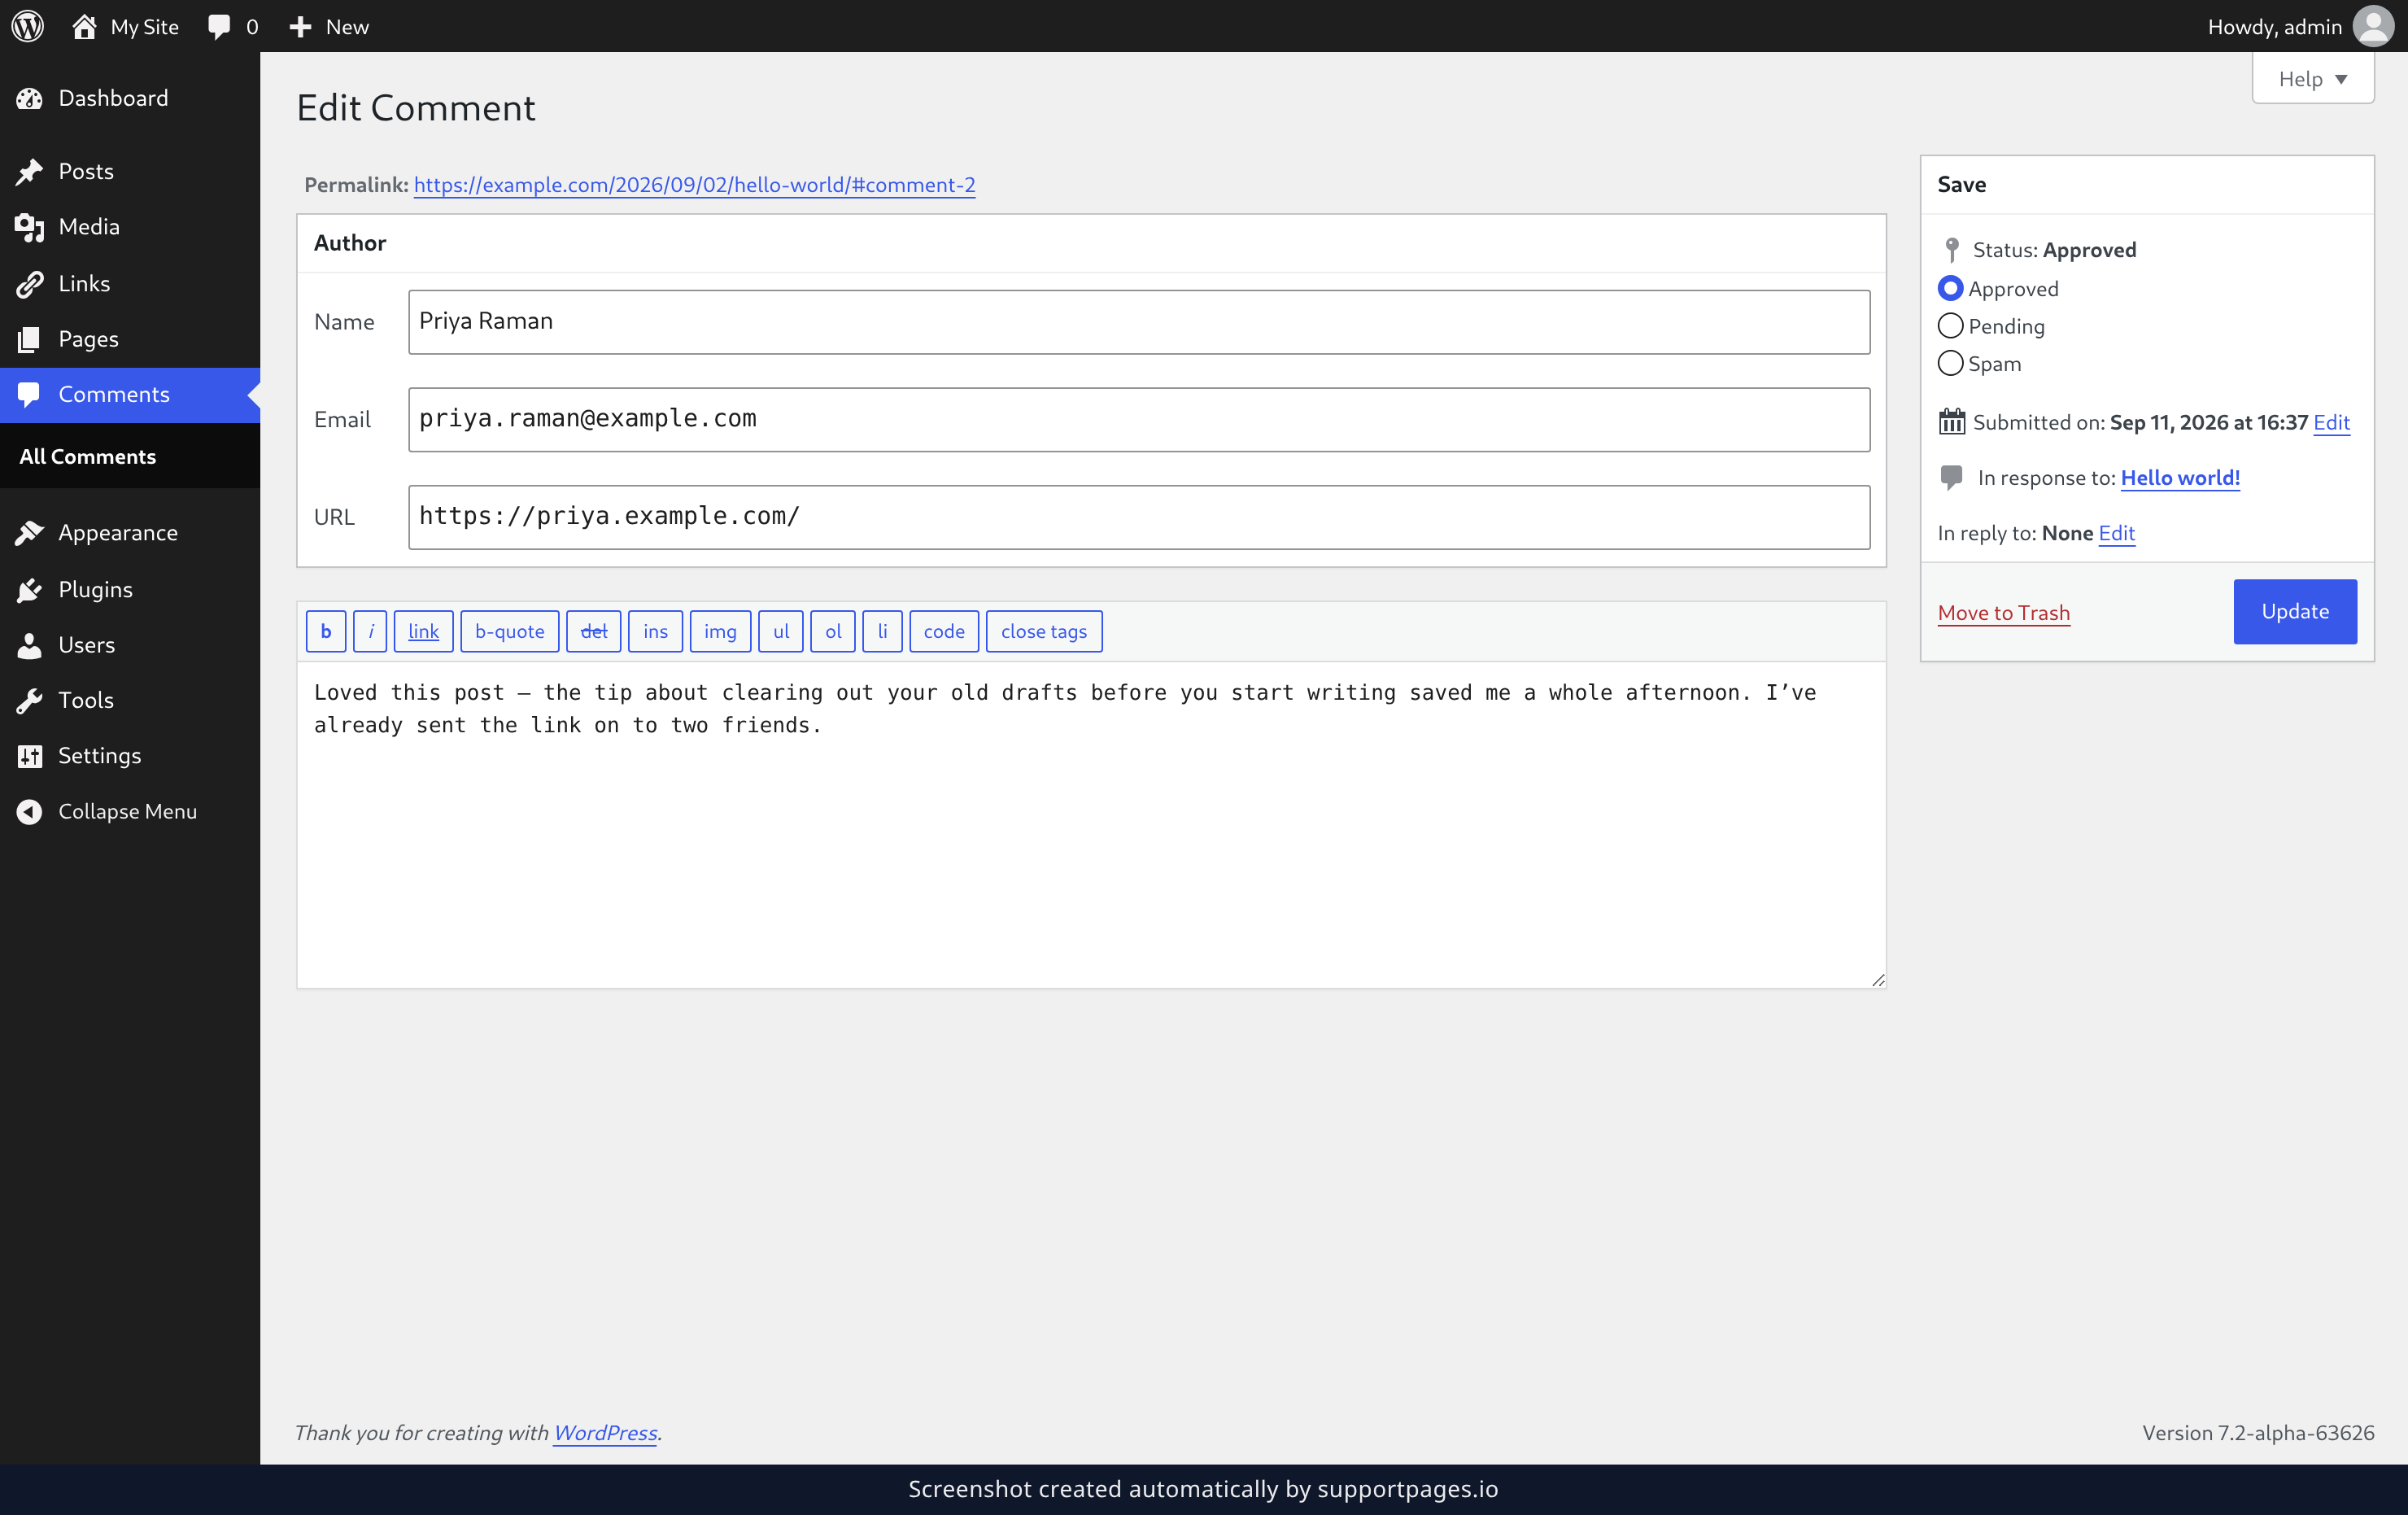Focus the author URL field

click(x=1139, y=517)
